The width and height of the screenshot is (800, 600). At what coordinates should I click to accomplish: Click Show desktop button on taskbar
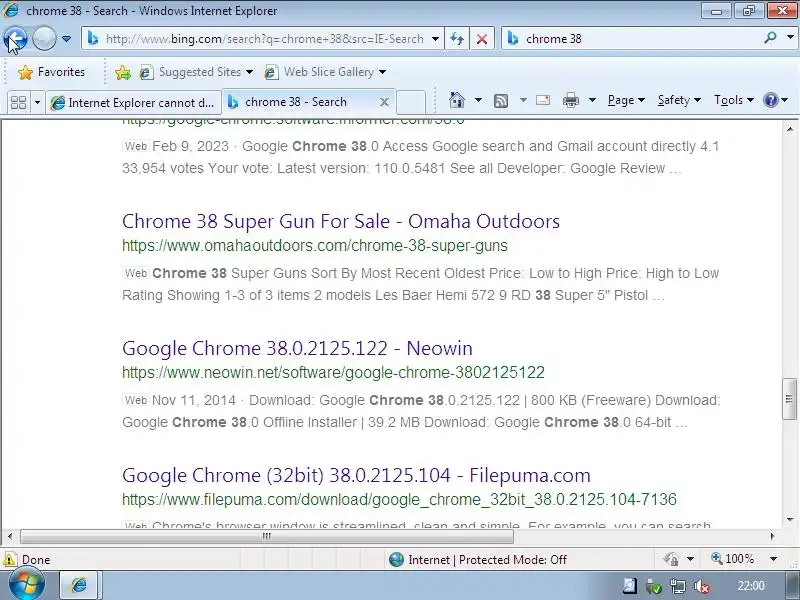coord(793,585)
